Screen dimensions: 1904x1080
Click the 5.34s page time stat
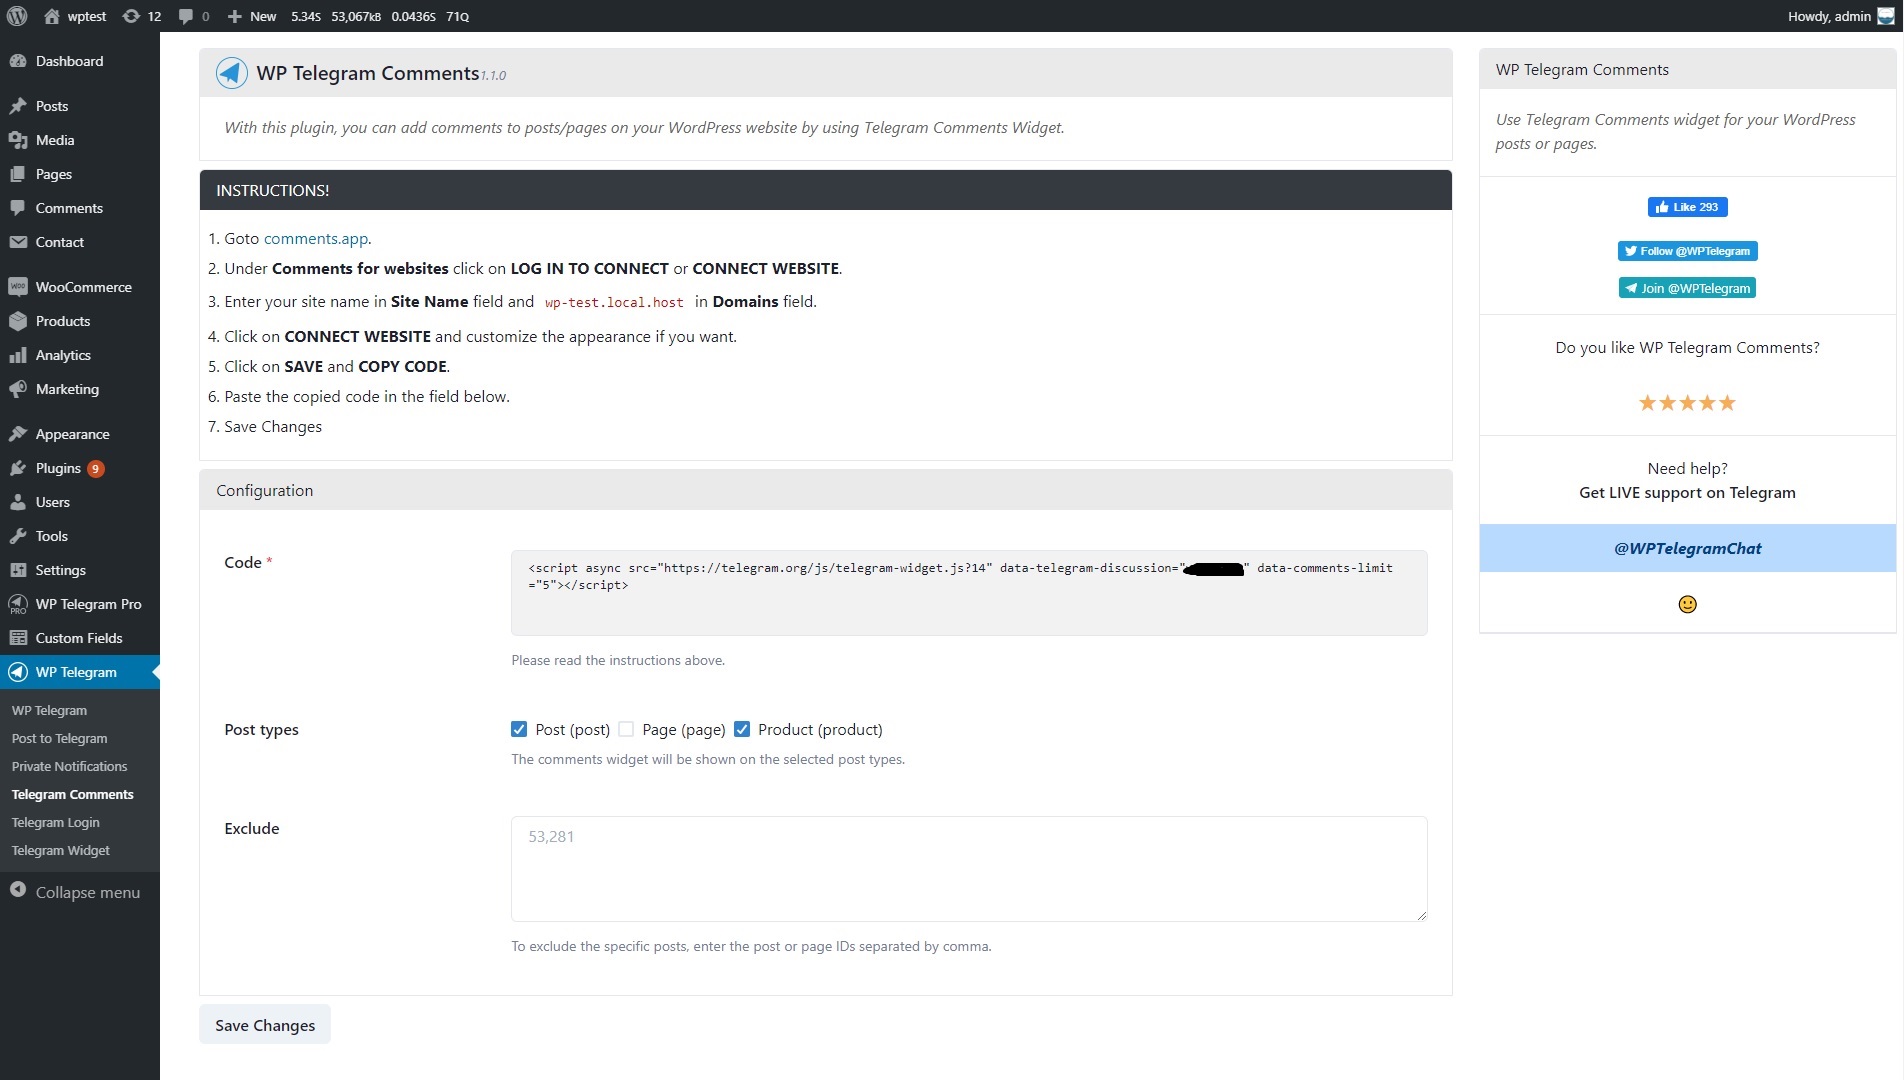pos(306,16)
